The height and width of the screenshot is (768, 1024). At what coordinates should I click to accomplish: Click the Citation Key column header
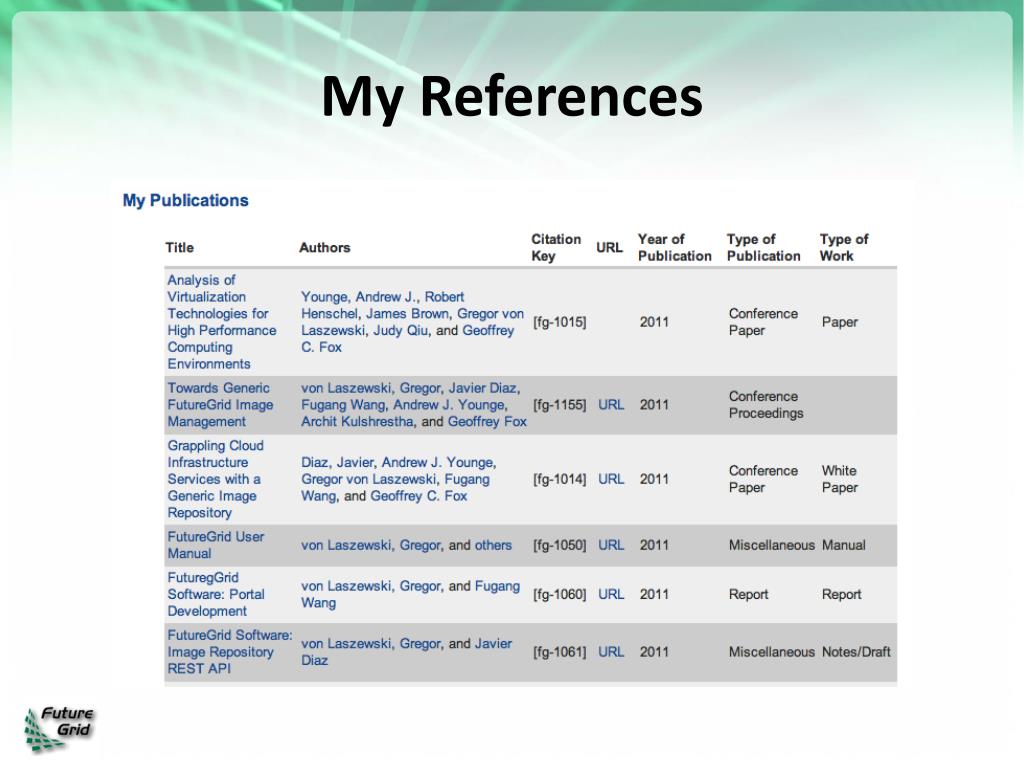point(556,248)
